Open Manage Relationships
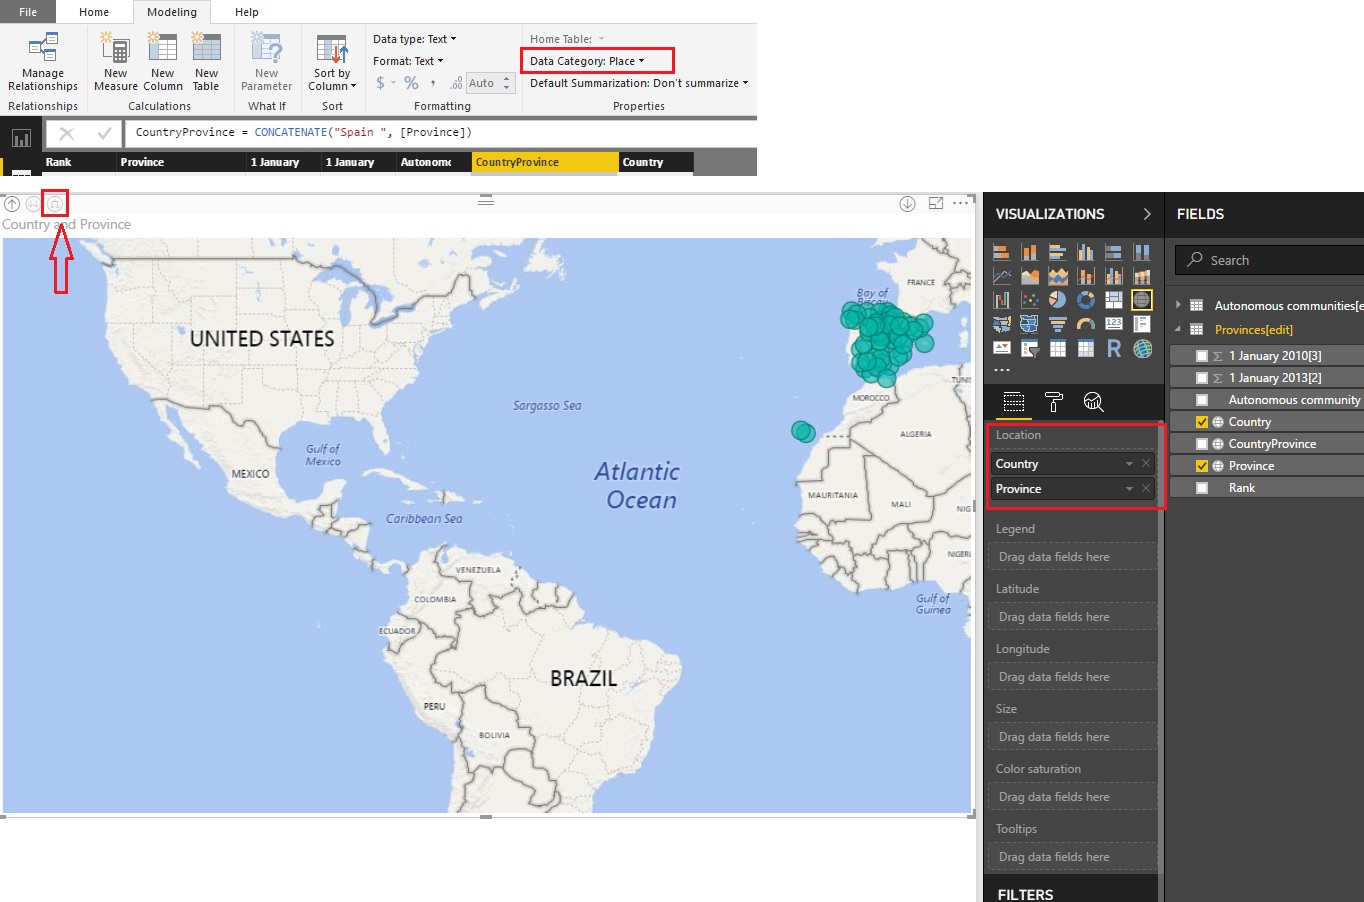This screenshot has height=902, width=1364. coord(43,62)
